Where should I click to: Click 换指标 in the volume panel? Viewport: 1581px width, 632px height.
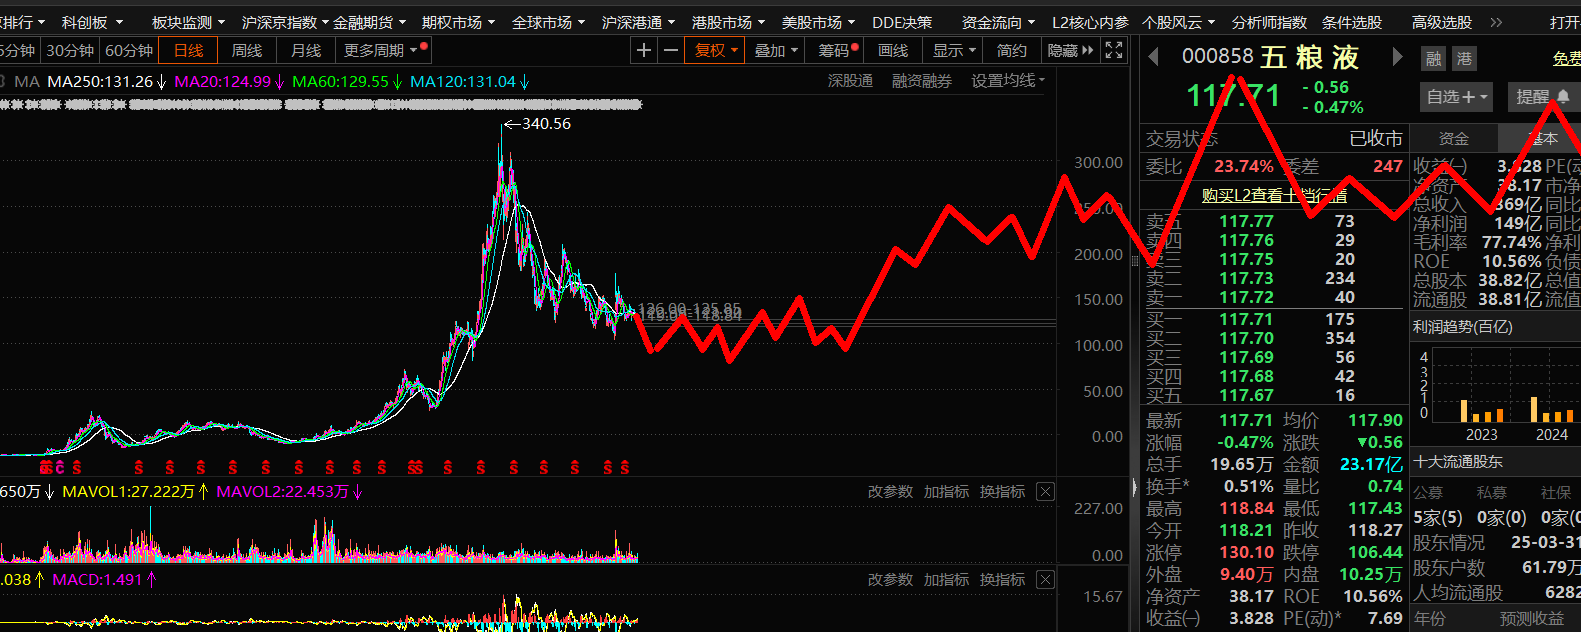(x=1002, y=492)
